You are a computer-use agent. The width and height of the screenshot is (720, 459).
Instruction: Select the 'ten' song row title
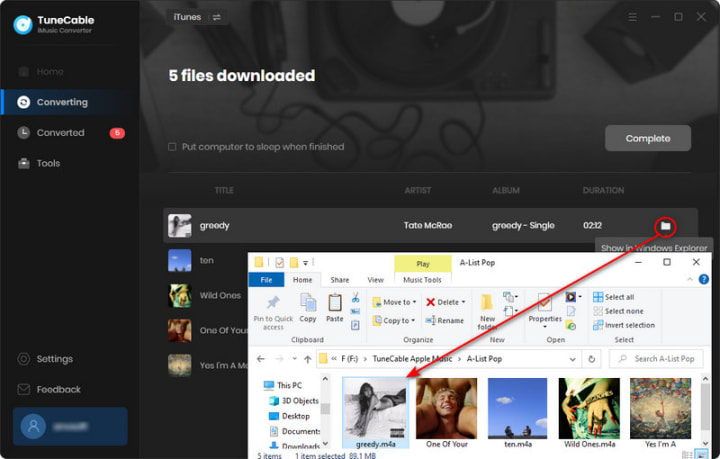[x=207, y=260]
